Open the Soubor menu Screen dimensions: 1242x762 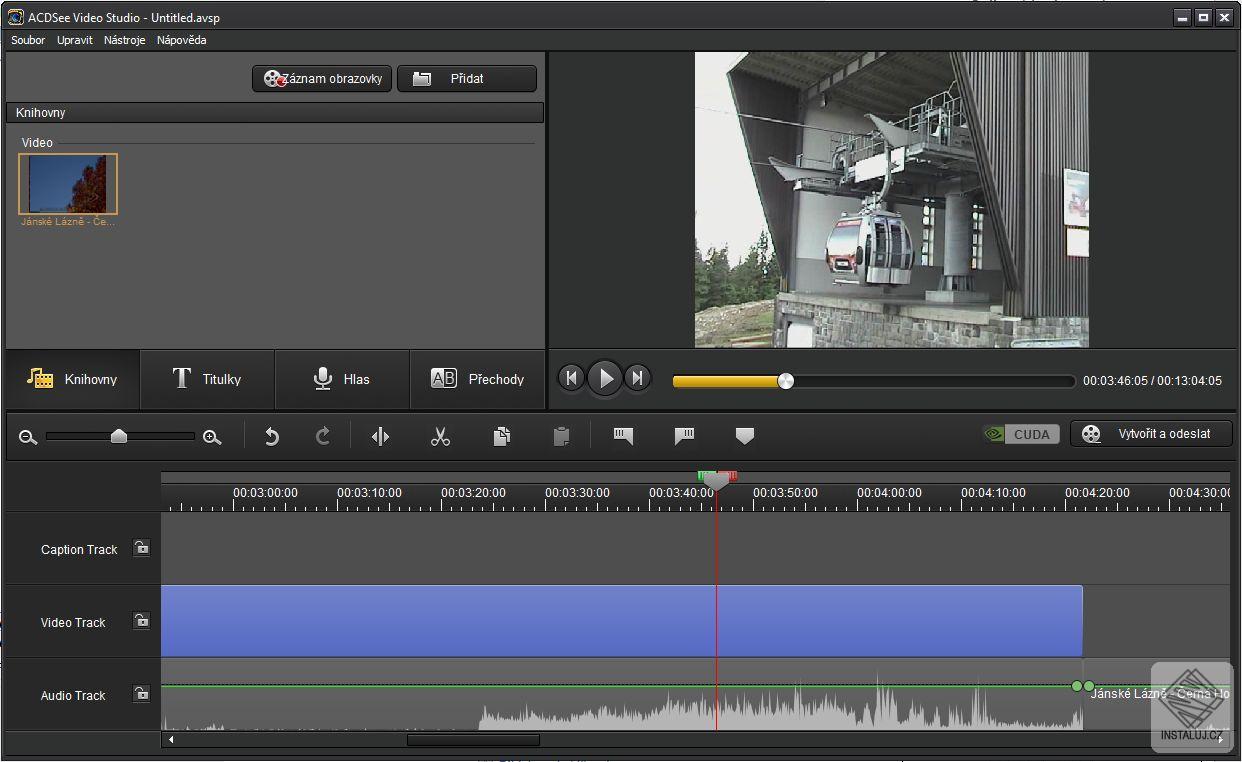tap(28, 40)
